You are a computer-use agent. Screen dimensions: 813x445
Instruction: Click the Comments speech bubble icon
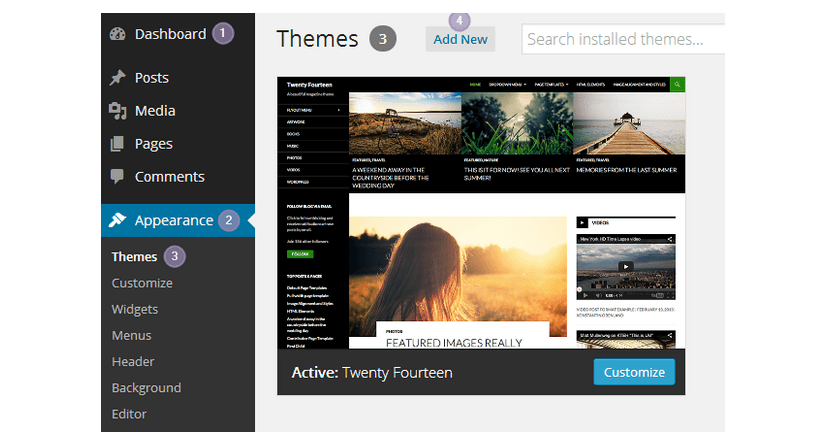tap(117, 176)
